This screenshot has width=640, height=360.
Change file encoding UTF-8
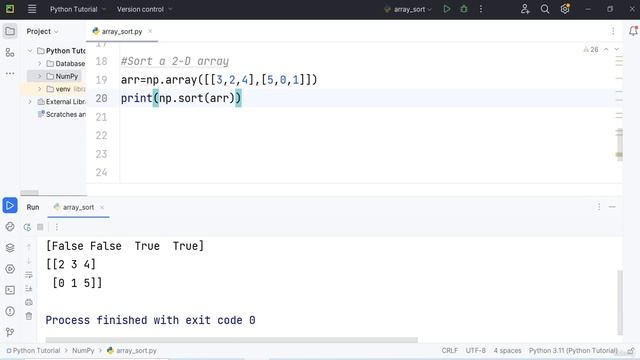coord(476,351)
